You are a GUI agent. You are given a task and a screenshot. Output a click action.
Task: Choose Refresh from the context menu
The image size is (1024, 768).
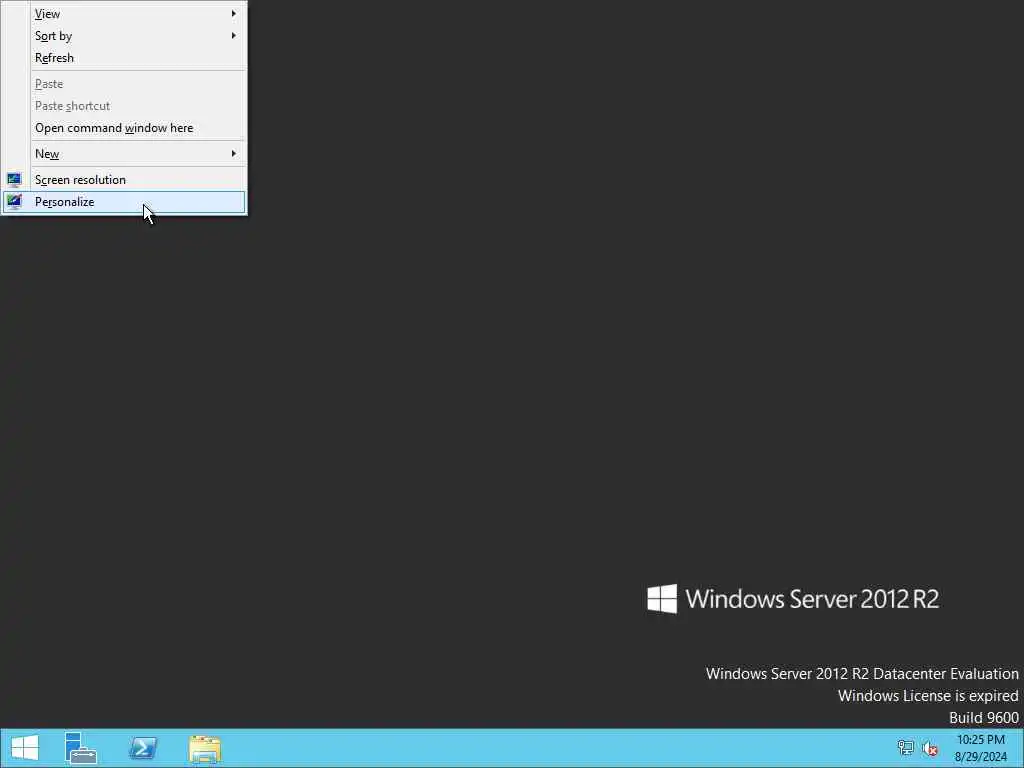(x=124, y=58)
